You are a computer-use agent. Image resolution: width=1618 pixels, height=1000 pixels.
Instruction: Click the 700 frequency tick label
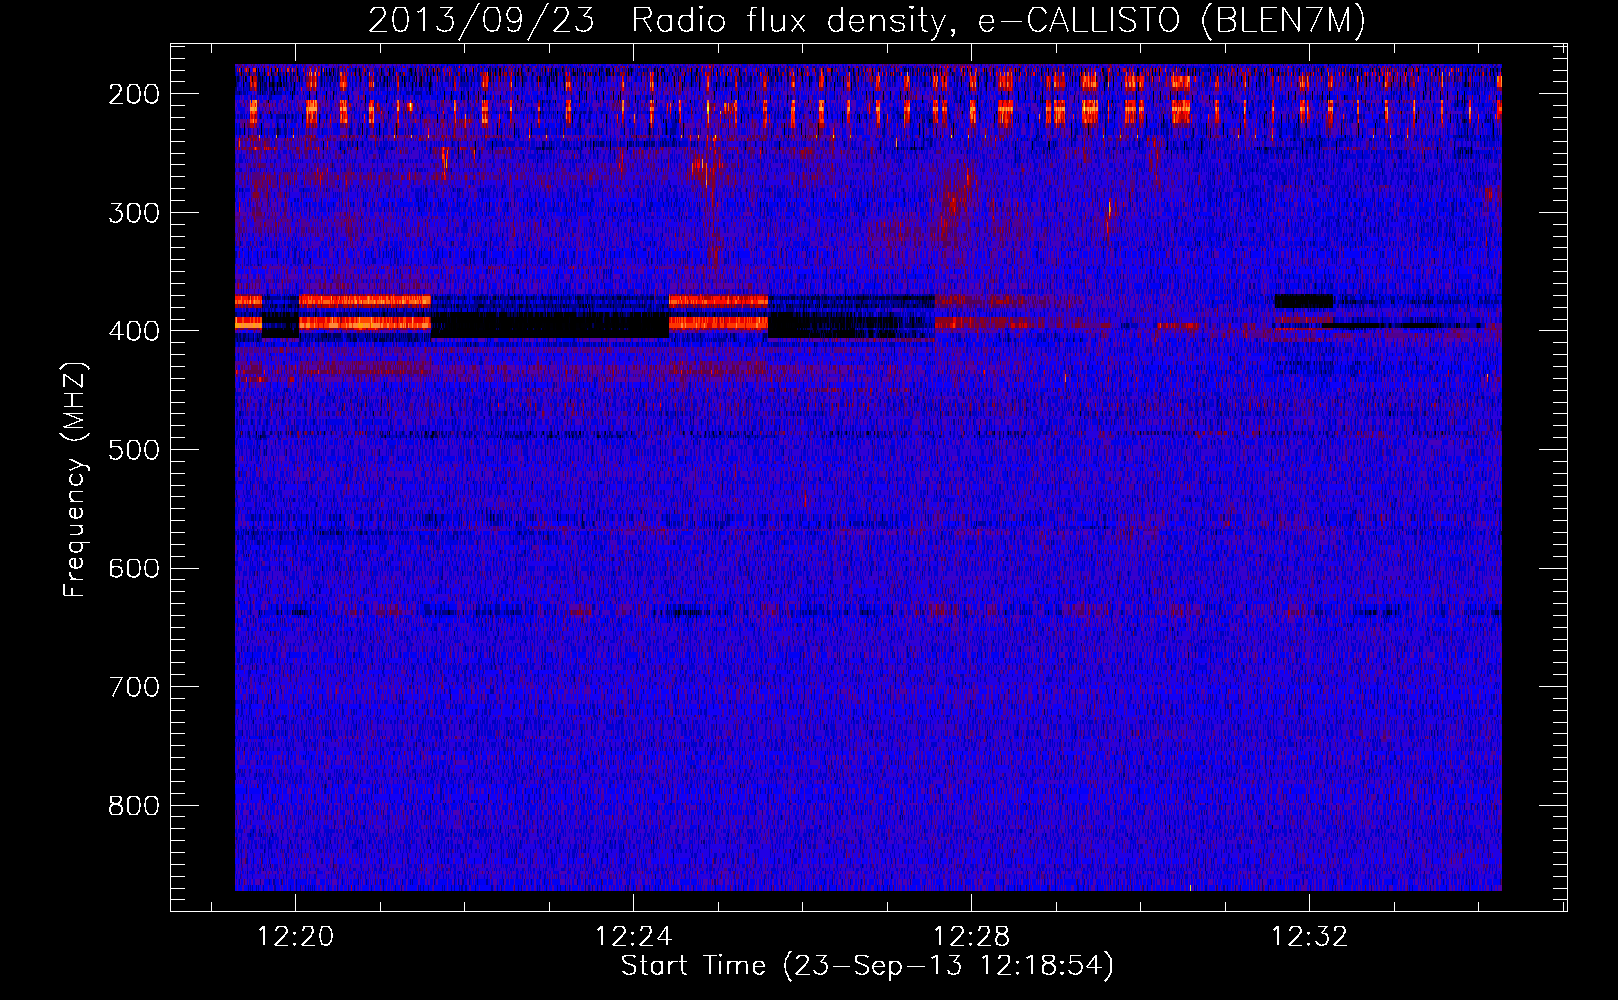(x=133, y=687)
